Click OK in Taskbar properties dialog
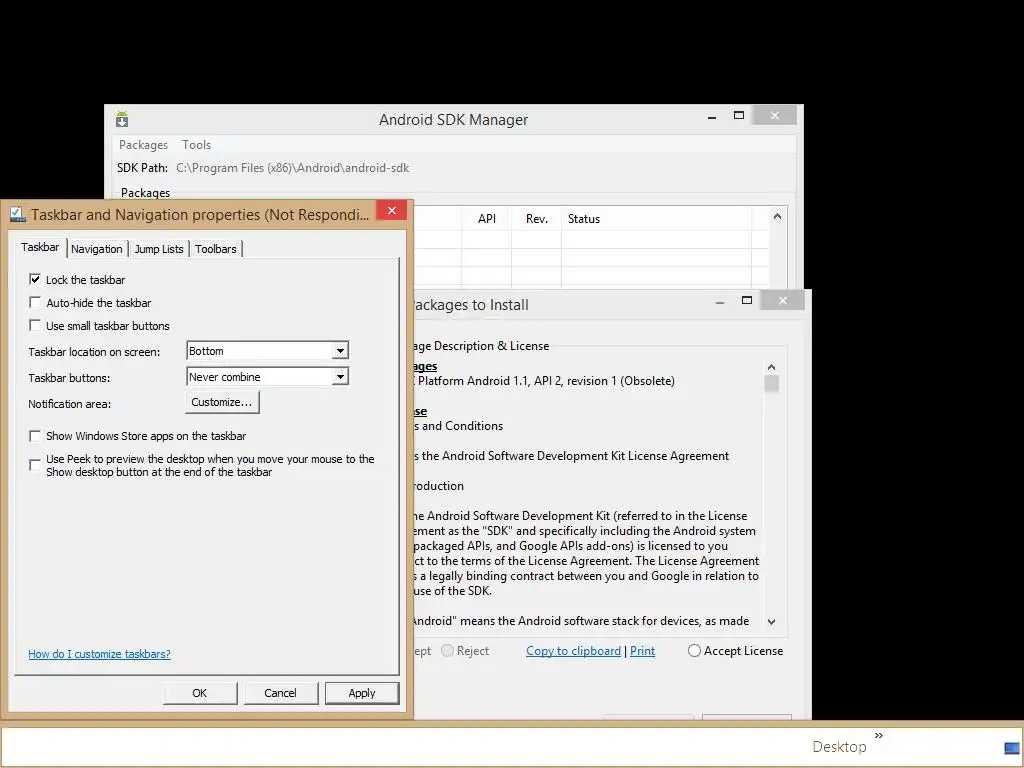The width and height of the screenshot is (1024, 768). 200,693
